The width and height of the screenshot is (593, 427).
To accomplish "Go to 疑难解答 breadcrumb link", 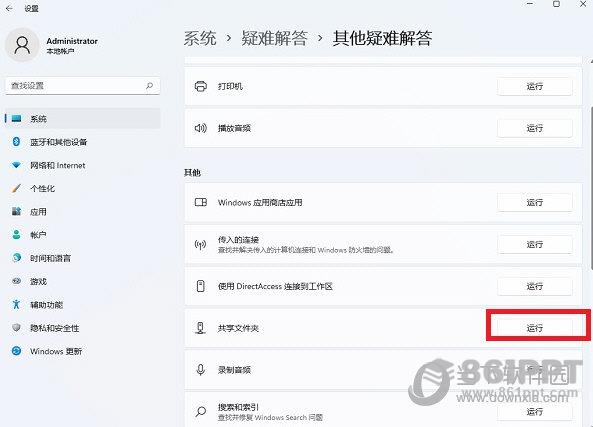I will [x=275, y=38].
